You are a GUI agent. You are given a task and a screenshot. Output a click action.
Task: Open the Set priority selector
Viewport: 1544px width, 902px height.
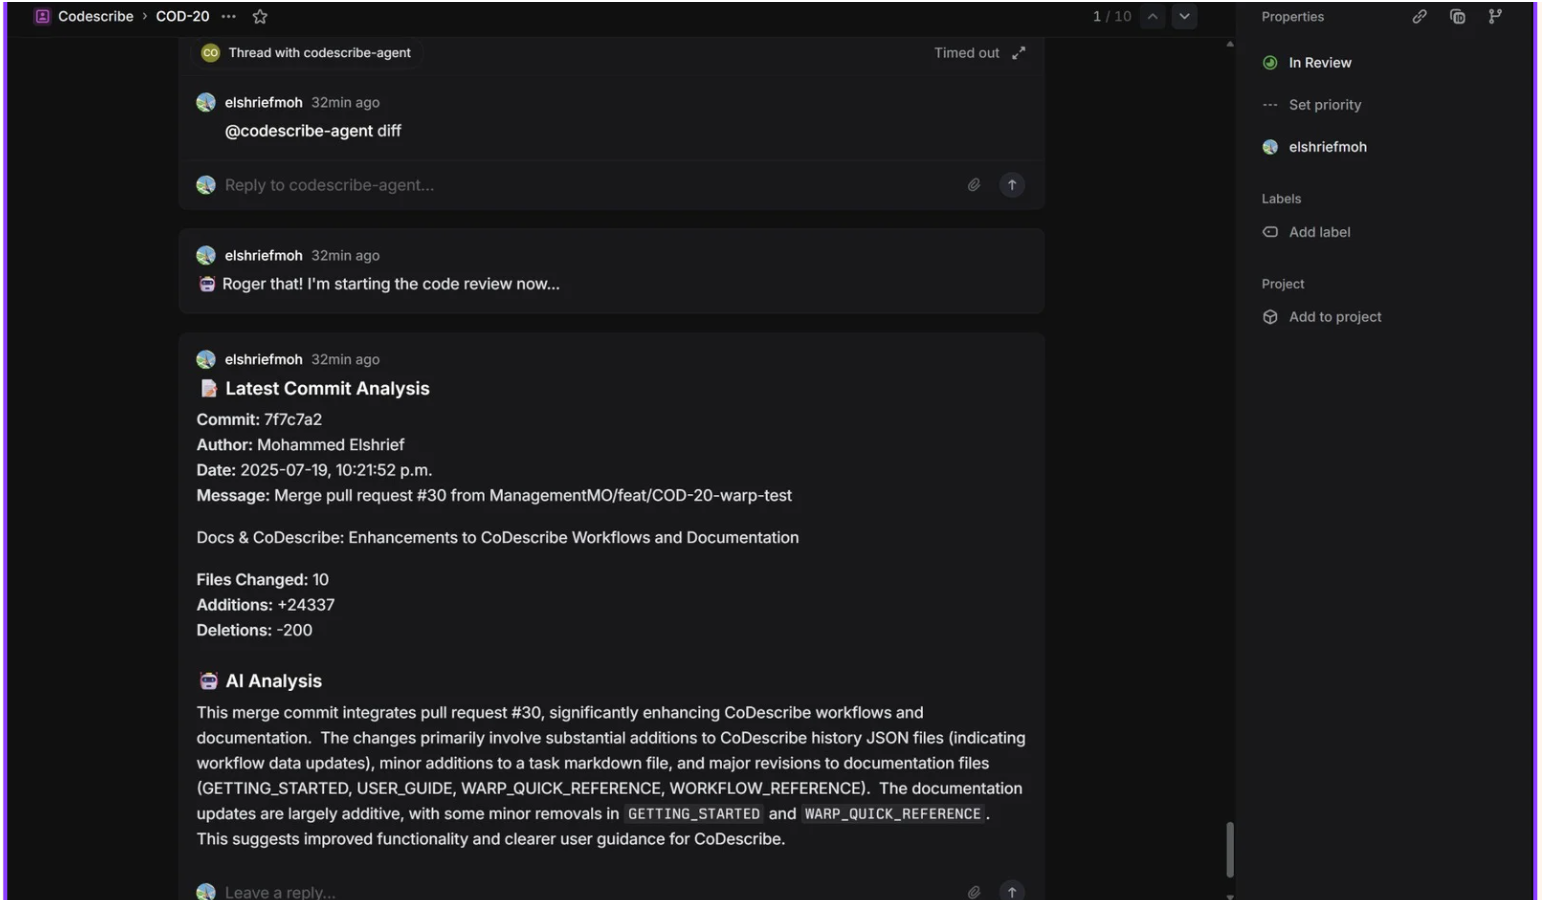1323,105
